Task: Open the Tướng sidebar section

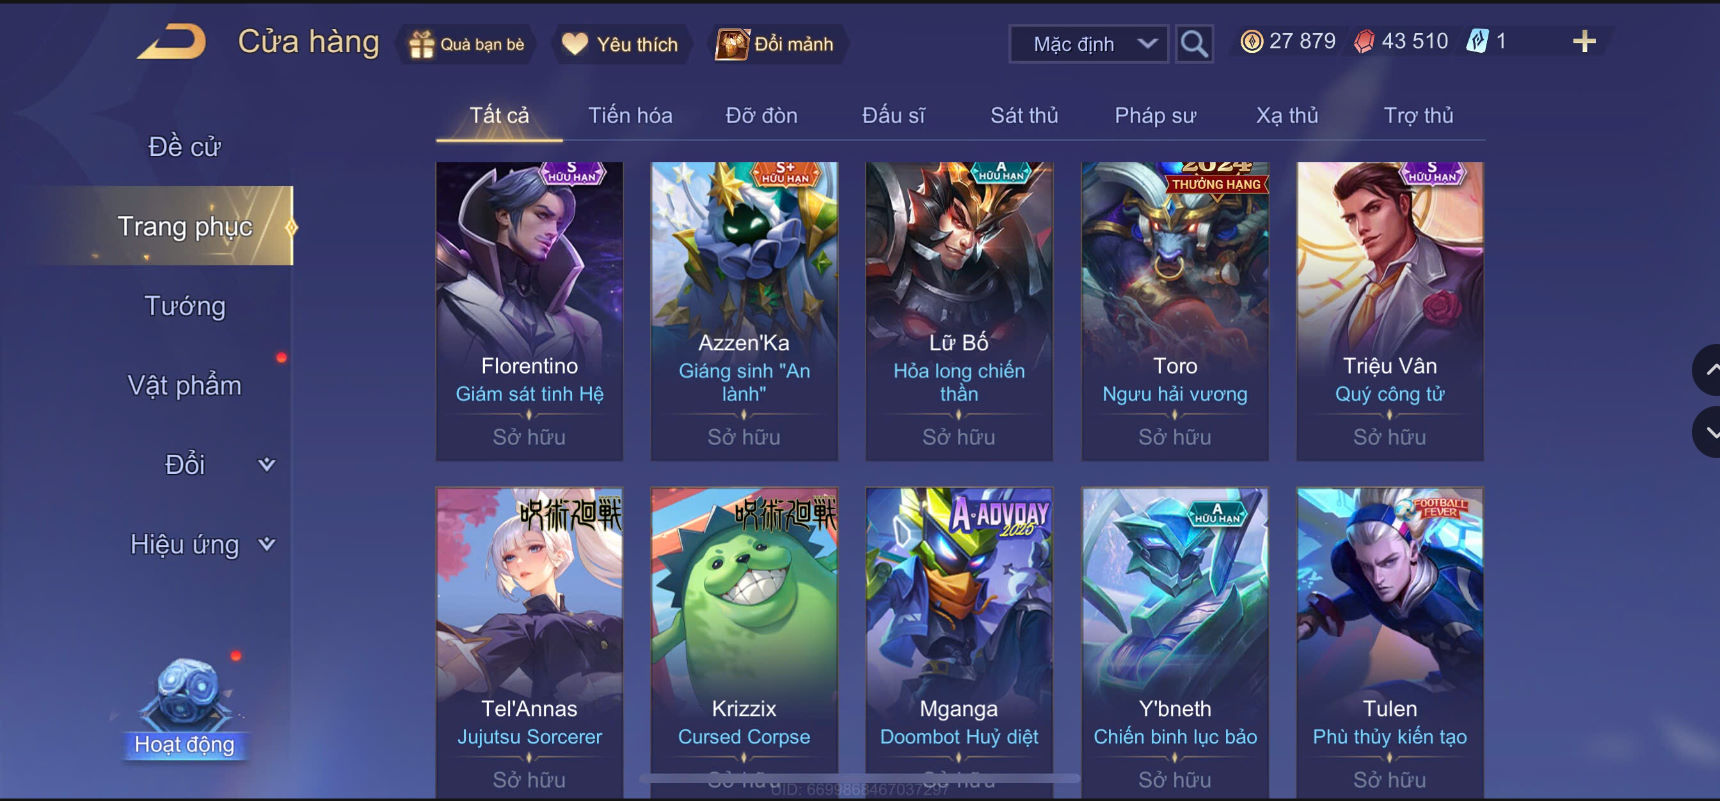Action: coord(185,306)
